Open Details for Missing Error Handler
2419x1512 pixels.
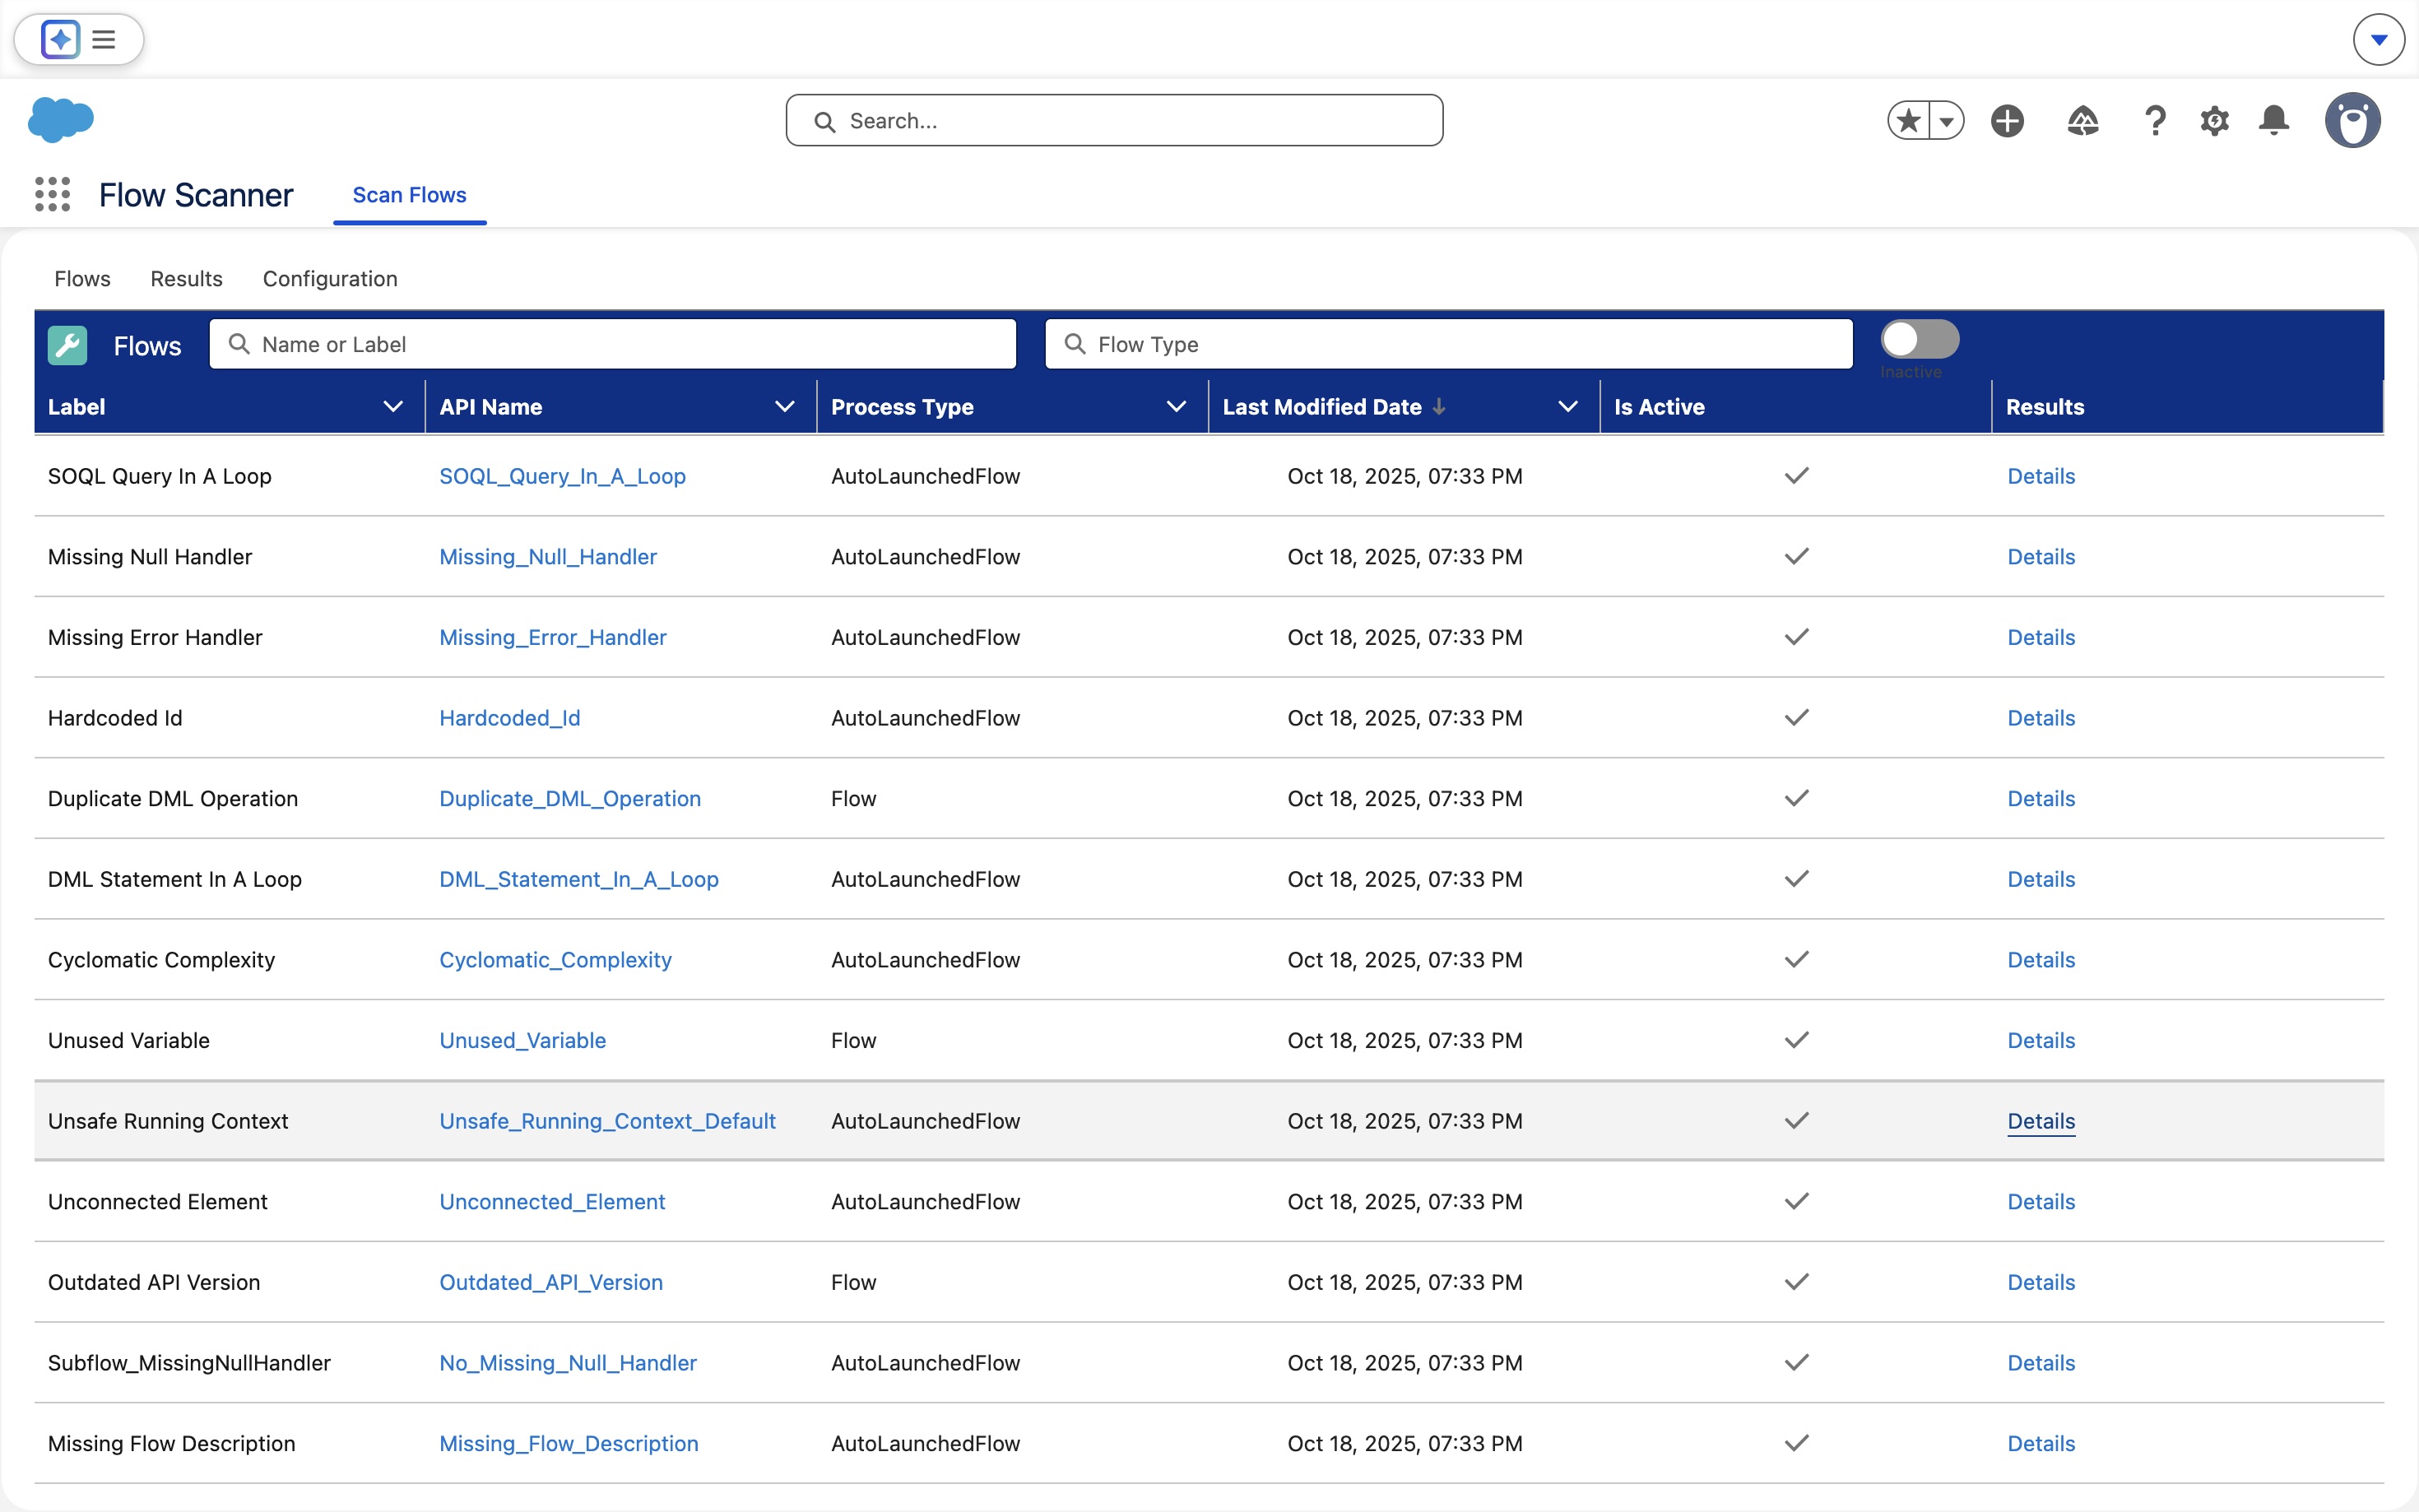pos(2040,637)
